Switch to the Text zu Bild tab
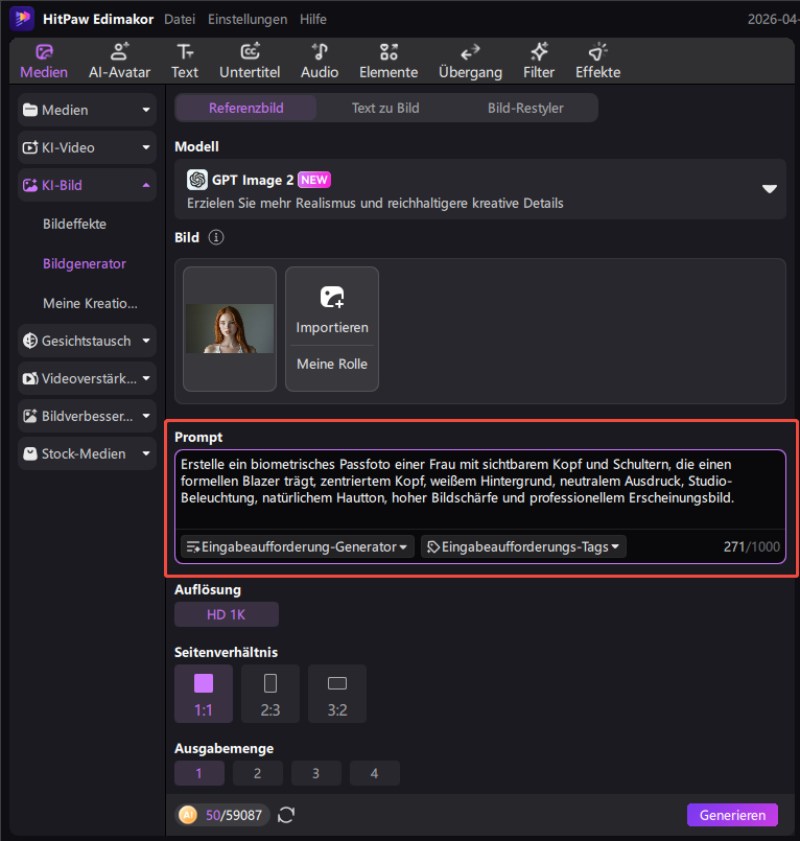Viewport: 800px width, 841px height. [385, 108]
